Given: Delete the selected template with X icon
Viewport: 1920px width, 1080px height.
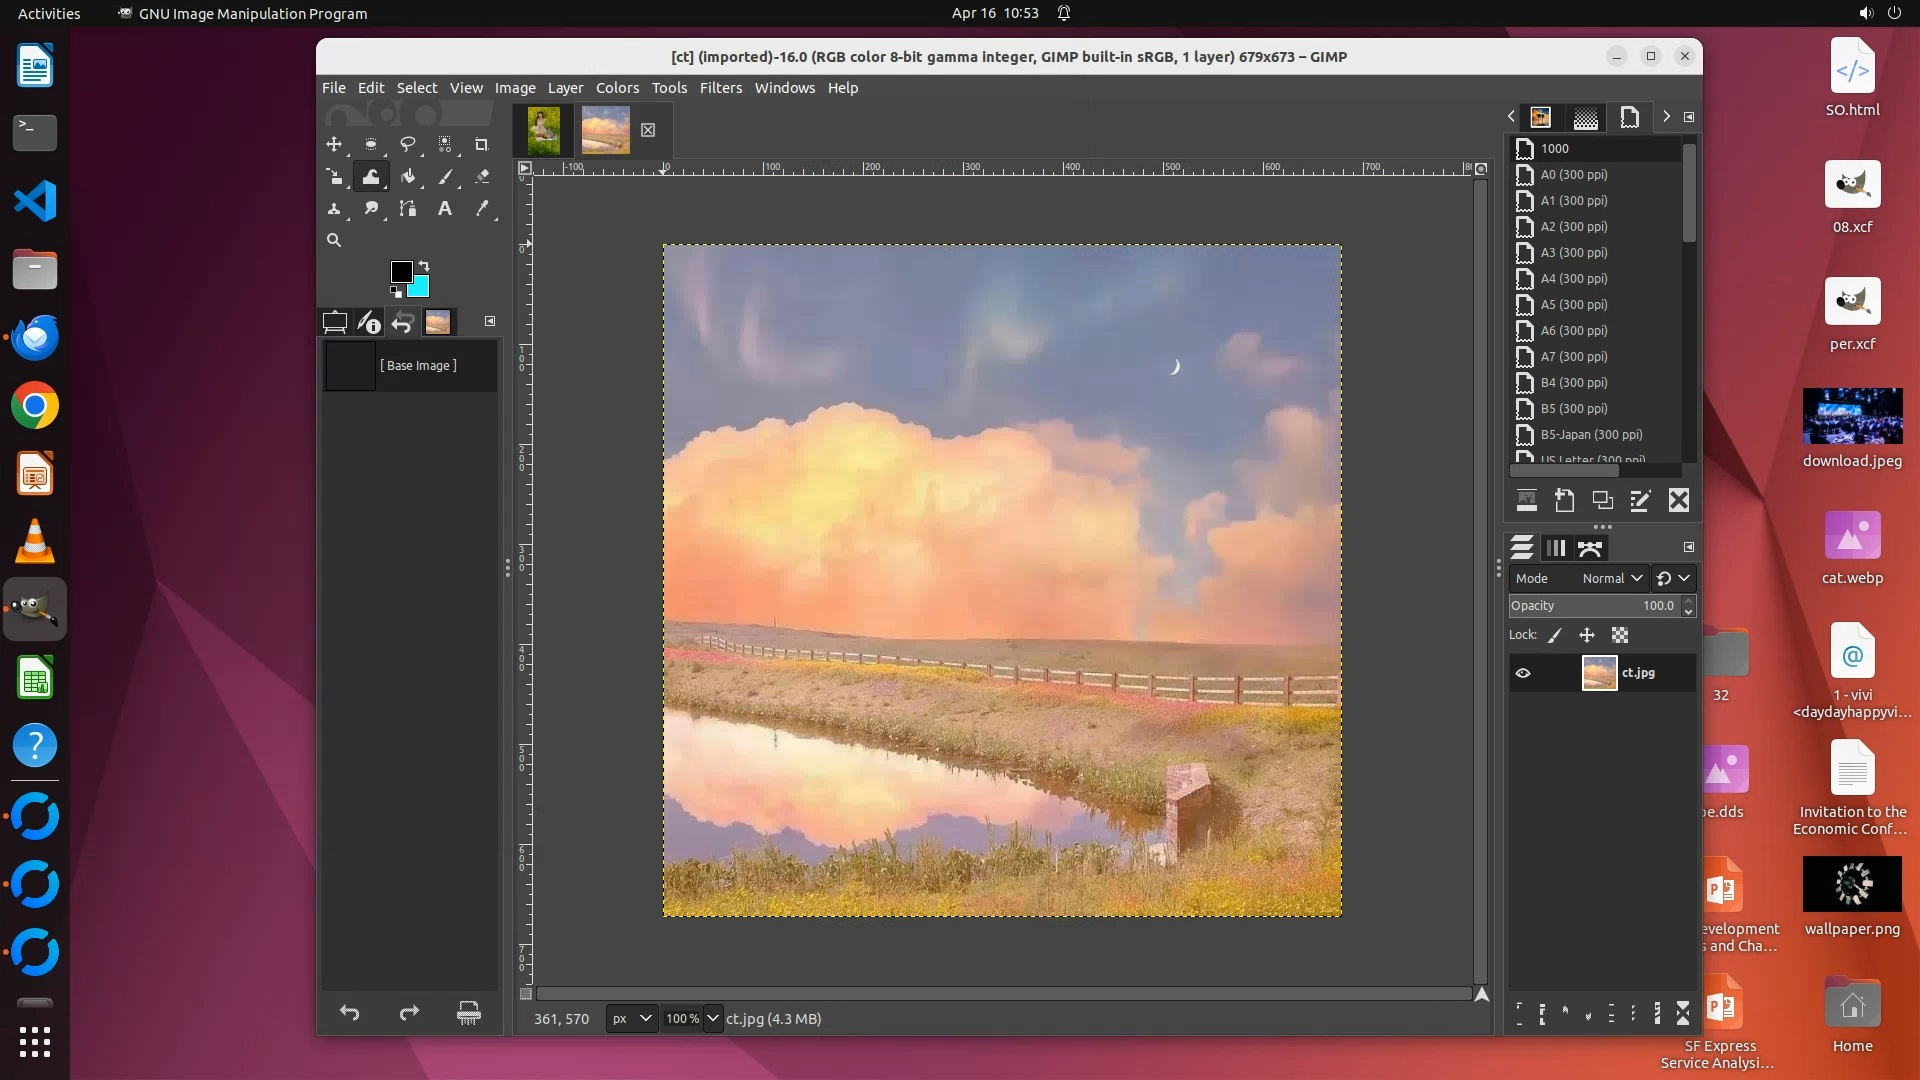Looking at the screenshot, I should [1679, 501].
